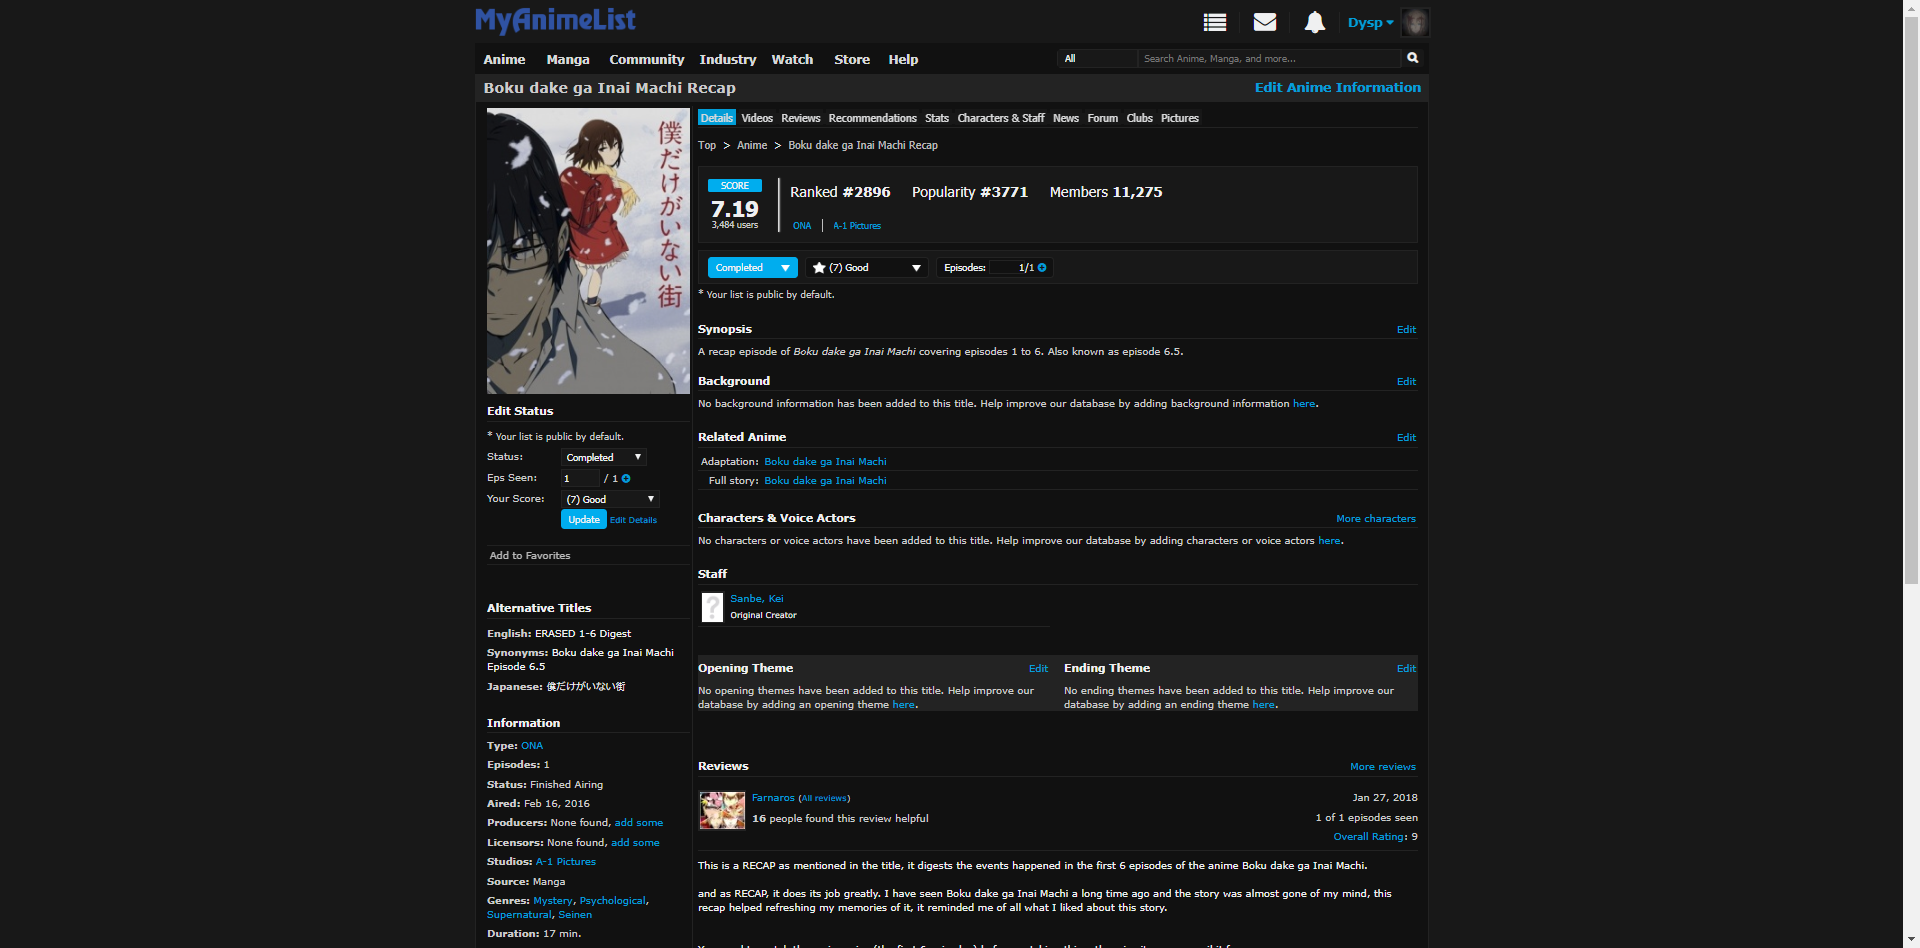1920x948 pixels.
Task: Click the search magnifier icon
Action: (x=1413, y=58)
